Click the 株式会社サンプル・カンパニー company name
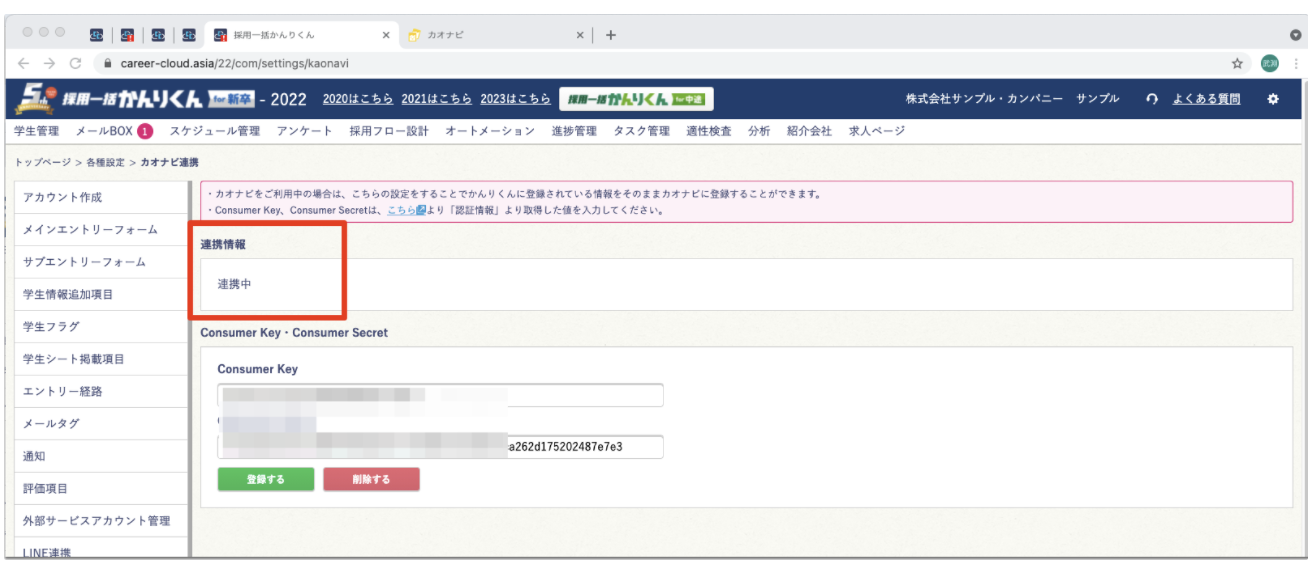Image resolution: width=1310 pixels, height=568 pixels. coord(985,99)
